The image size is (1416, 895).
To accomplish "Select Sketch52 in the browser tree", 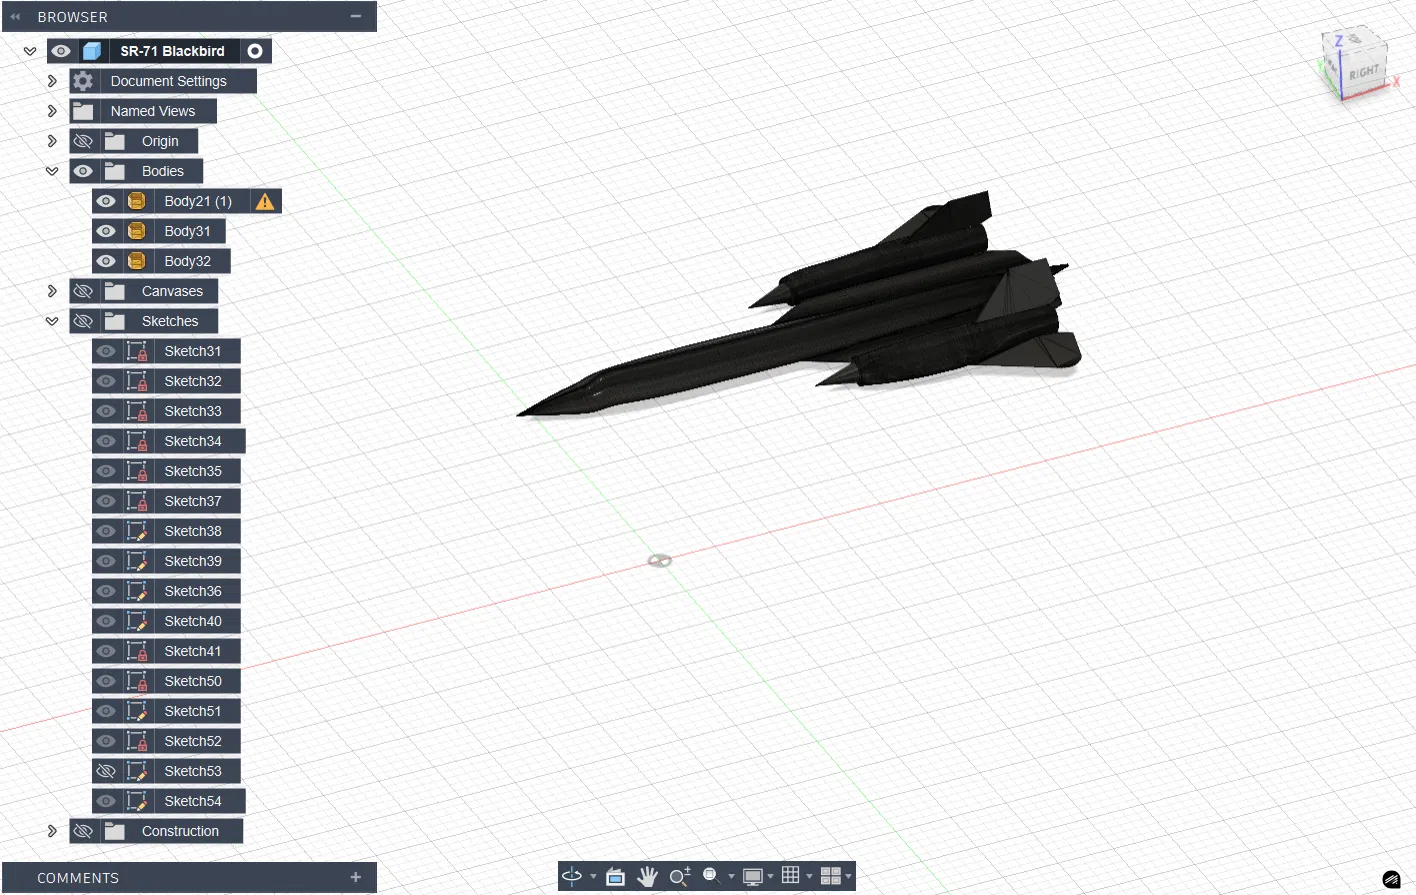I will pos(193,741).
